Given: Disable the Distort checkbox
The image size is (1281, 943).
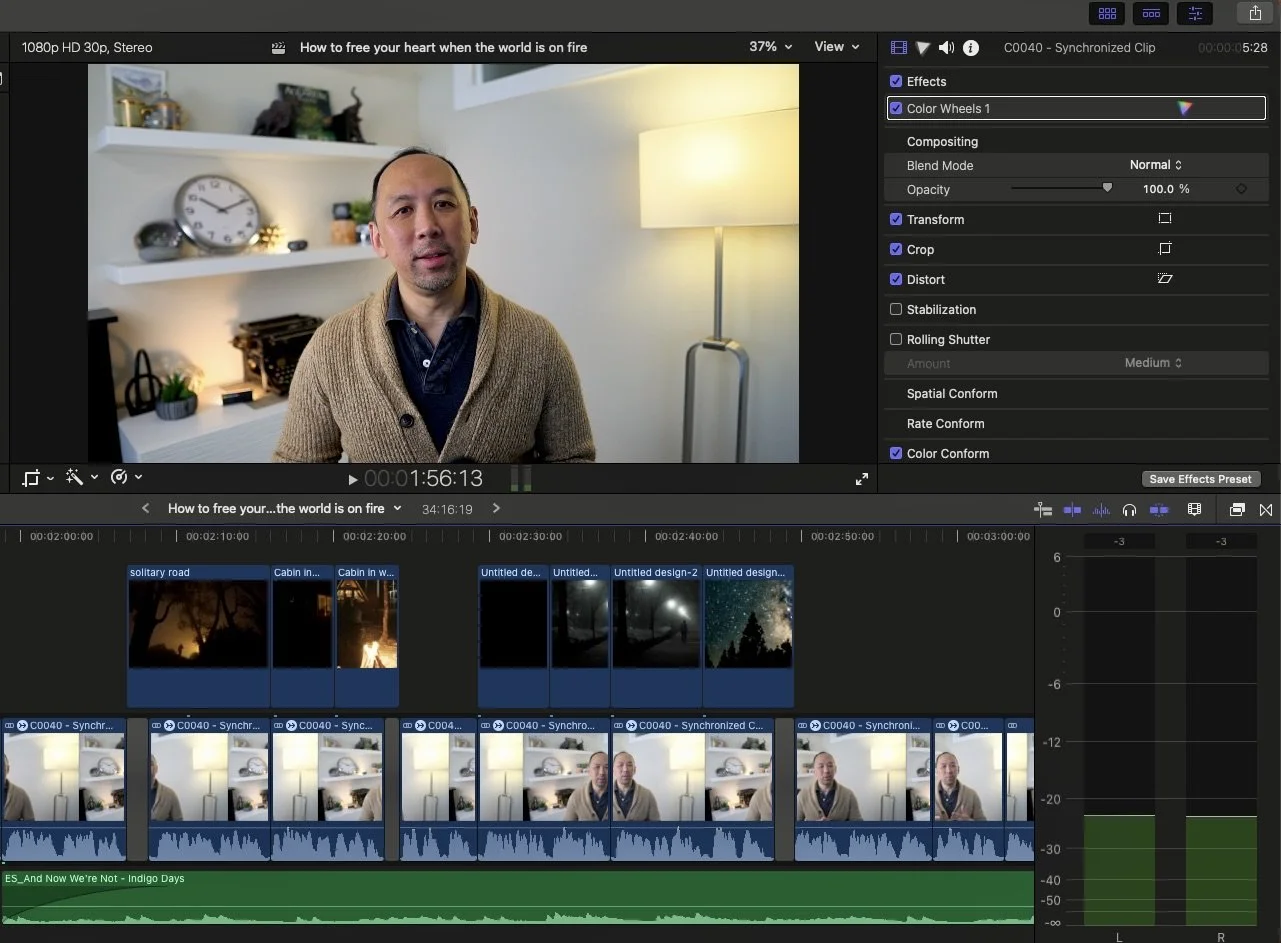Looking at the screenshot, I should coord(896,279).
